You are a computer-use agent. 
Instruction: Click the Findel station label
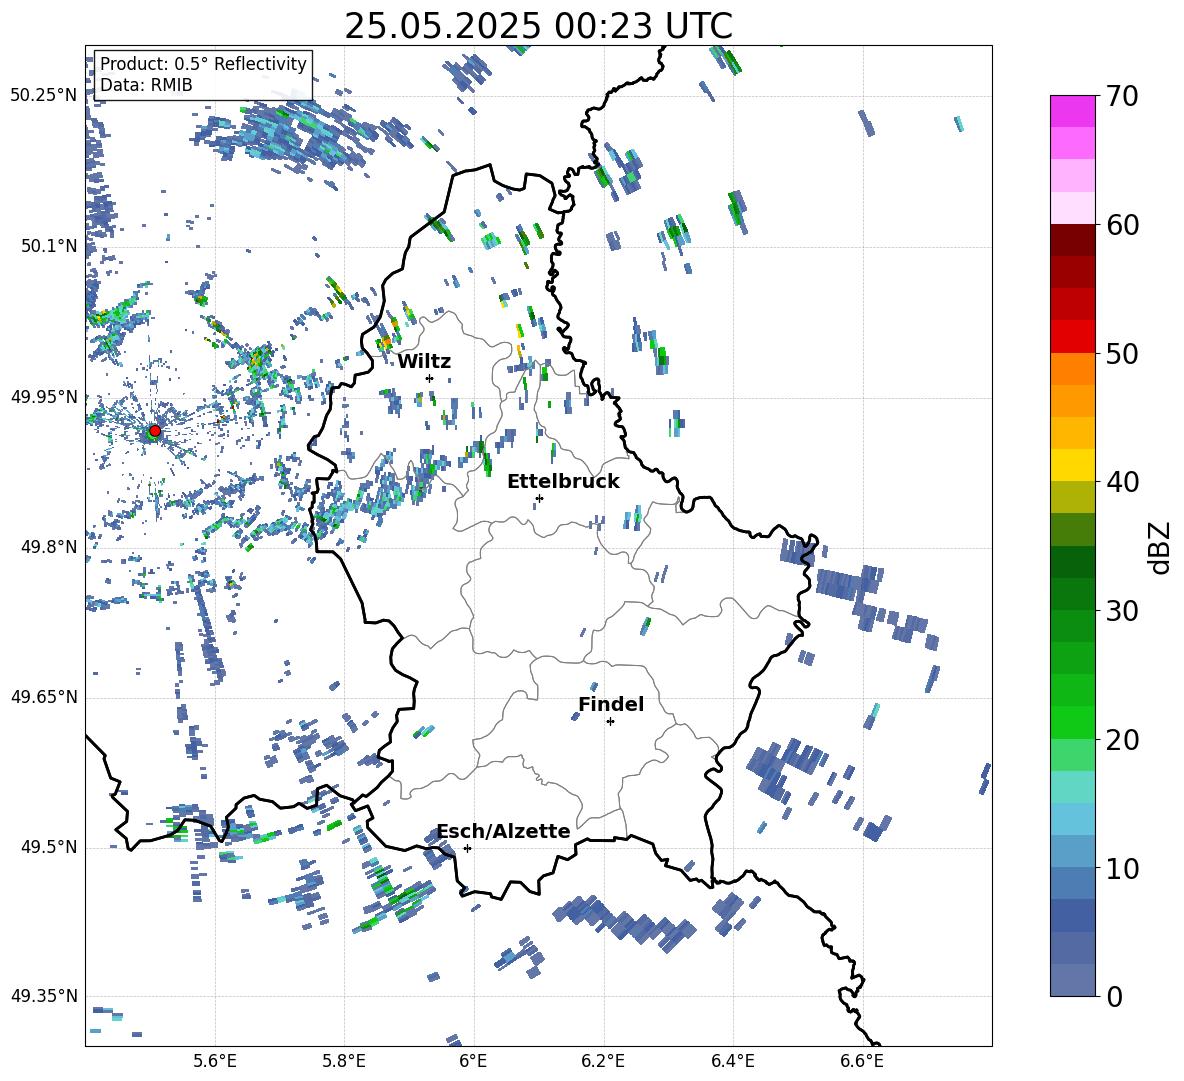[611, 704]
